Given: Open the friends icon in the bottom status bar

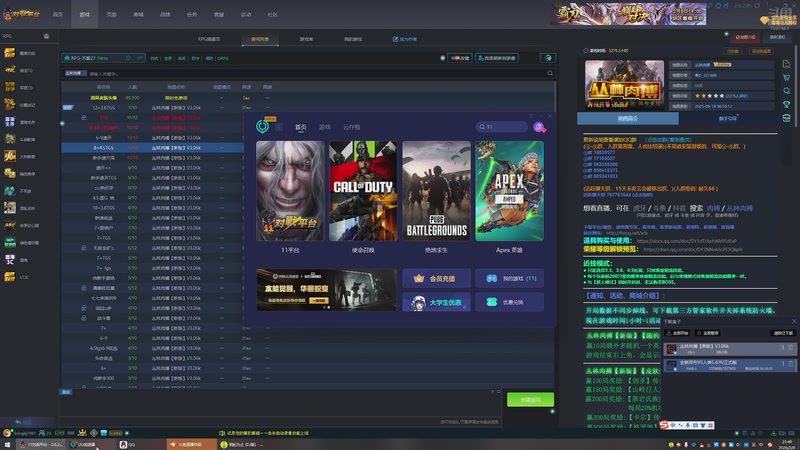Looking at the screenshot, I should [x=42, y=433].
